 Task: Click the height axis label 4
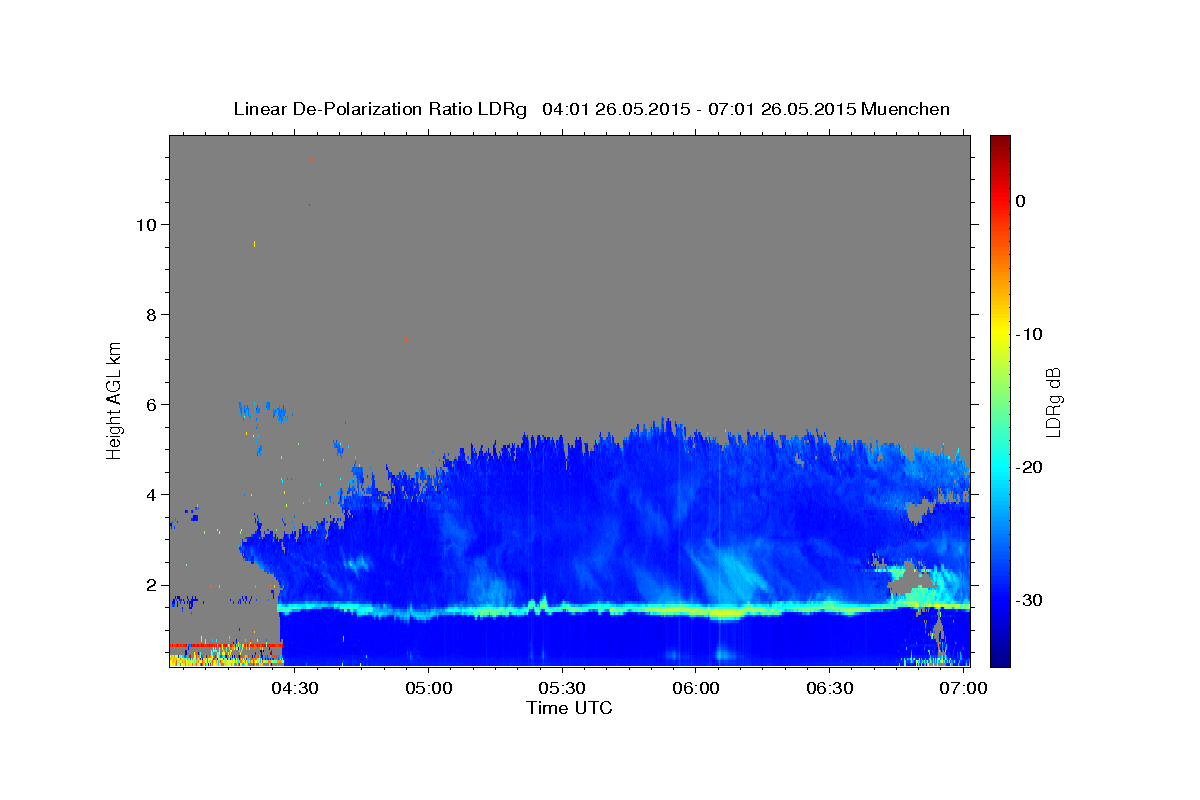(150, 494)
